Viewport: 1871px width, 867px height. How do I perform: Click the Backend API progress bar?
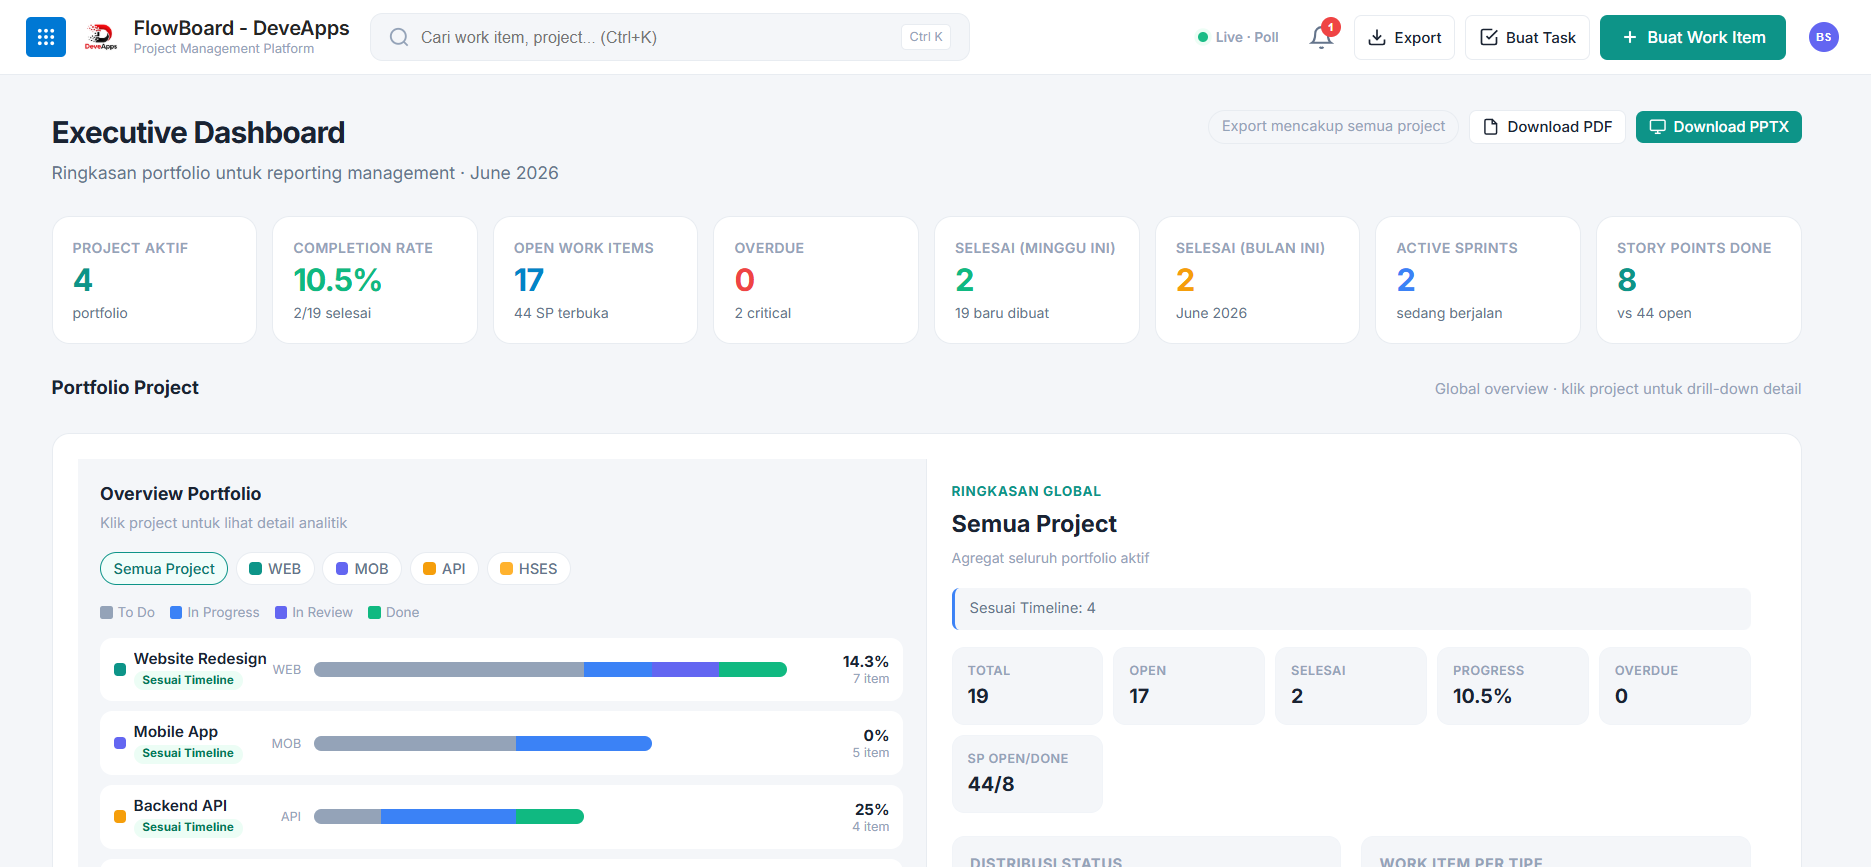coord(449,817)
